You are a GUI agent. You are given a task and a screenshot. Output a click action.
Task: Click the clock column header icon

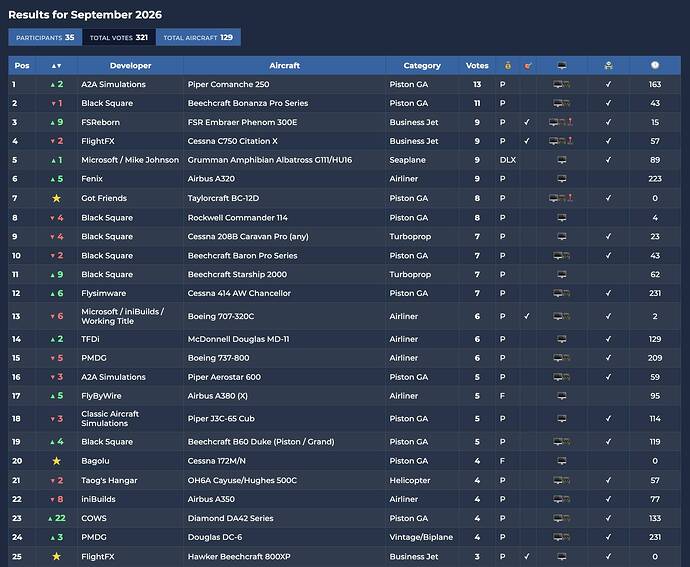pos(655,66)
